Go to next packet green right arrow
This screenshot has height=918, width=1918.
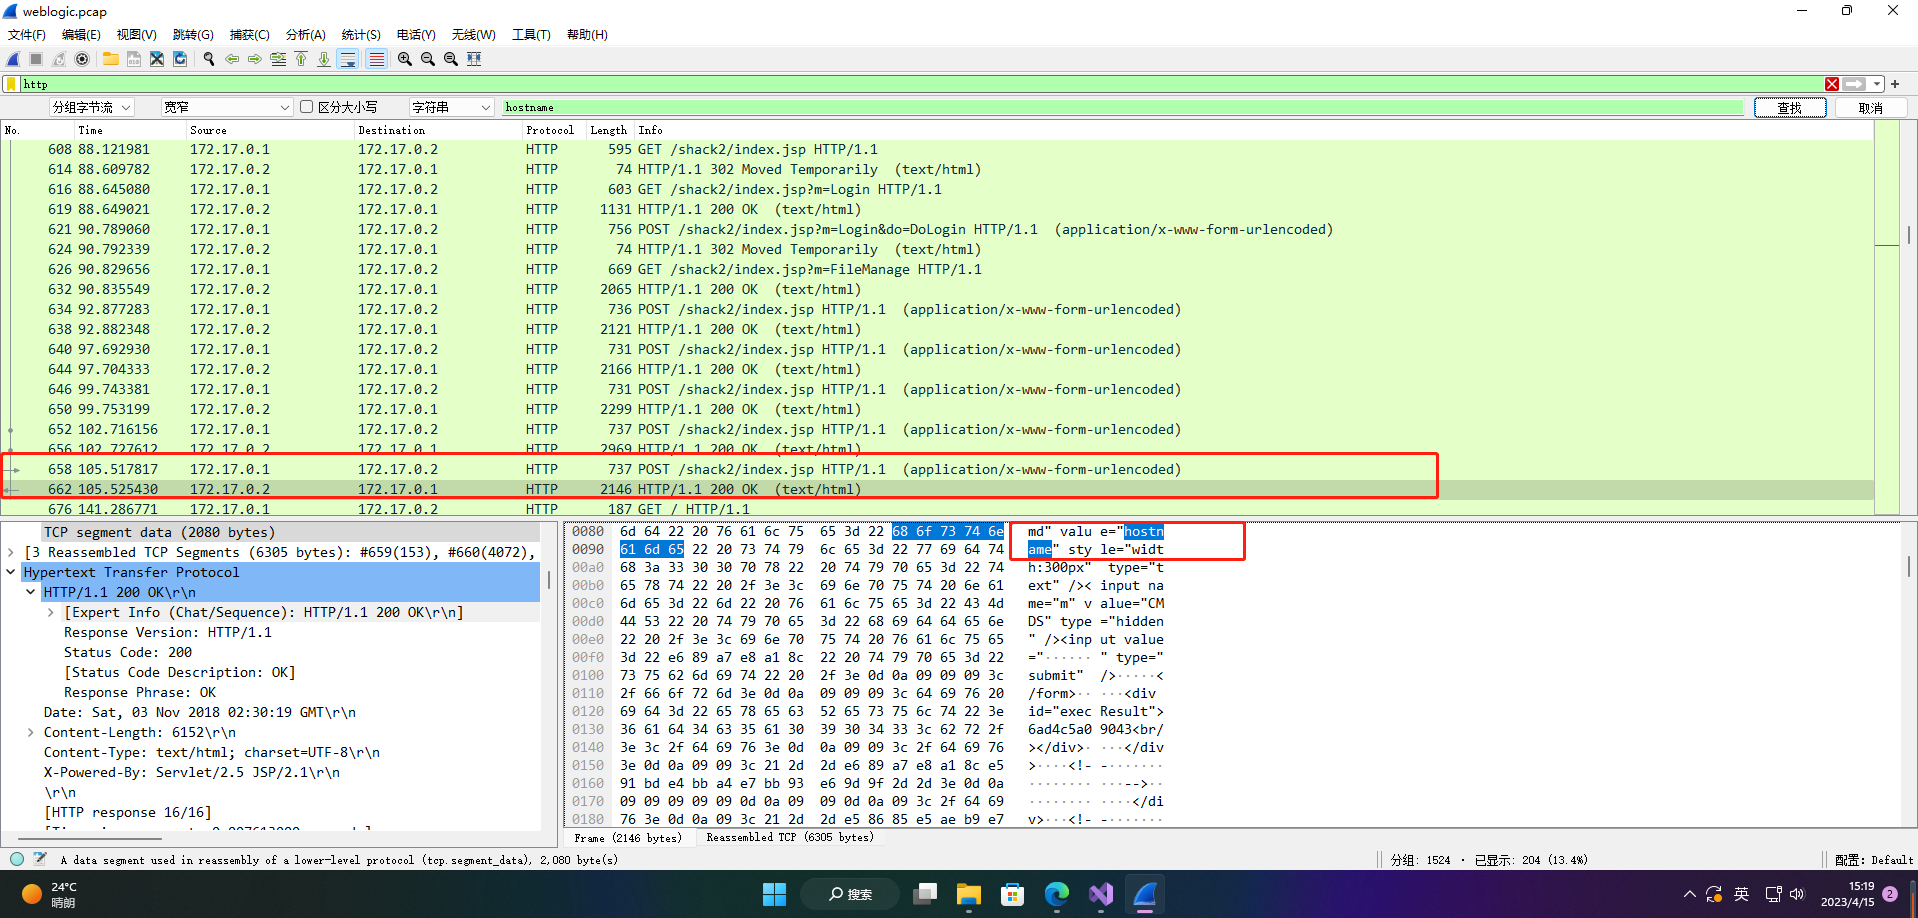tap(255, 59)
